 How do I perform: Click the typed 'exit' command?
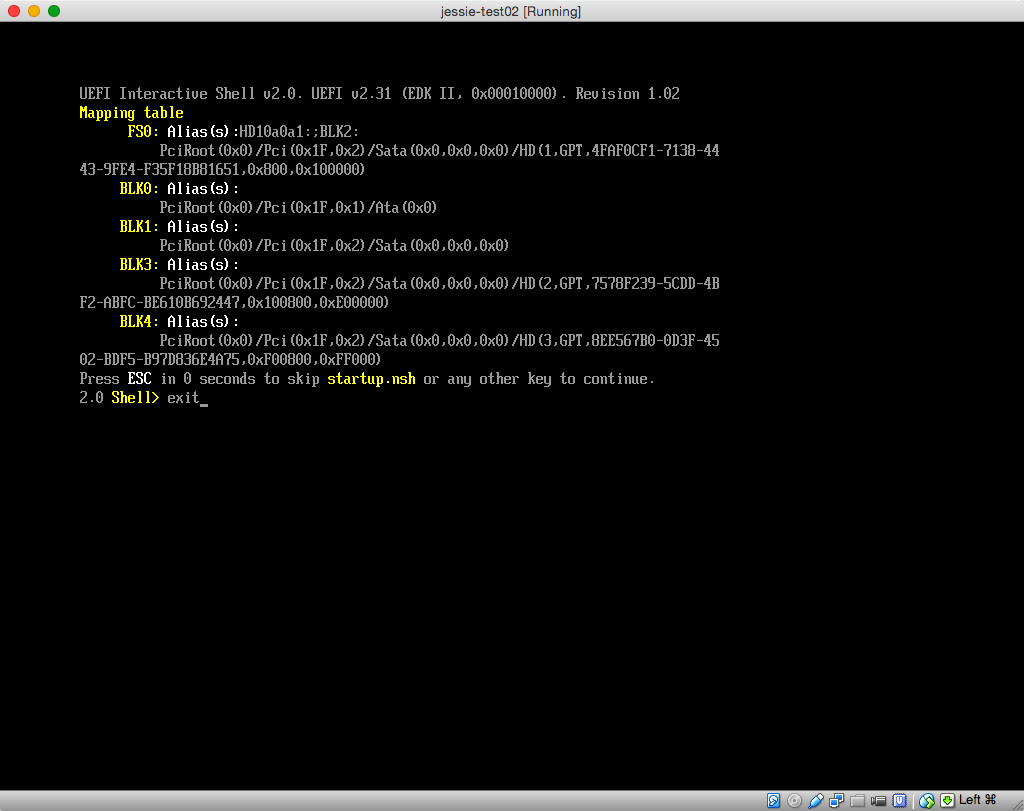pyautogui.click(x=183, y=398)
